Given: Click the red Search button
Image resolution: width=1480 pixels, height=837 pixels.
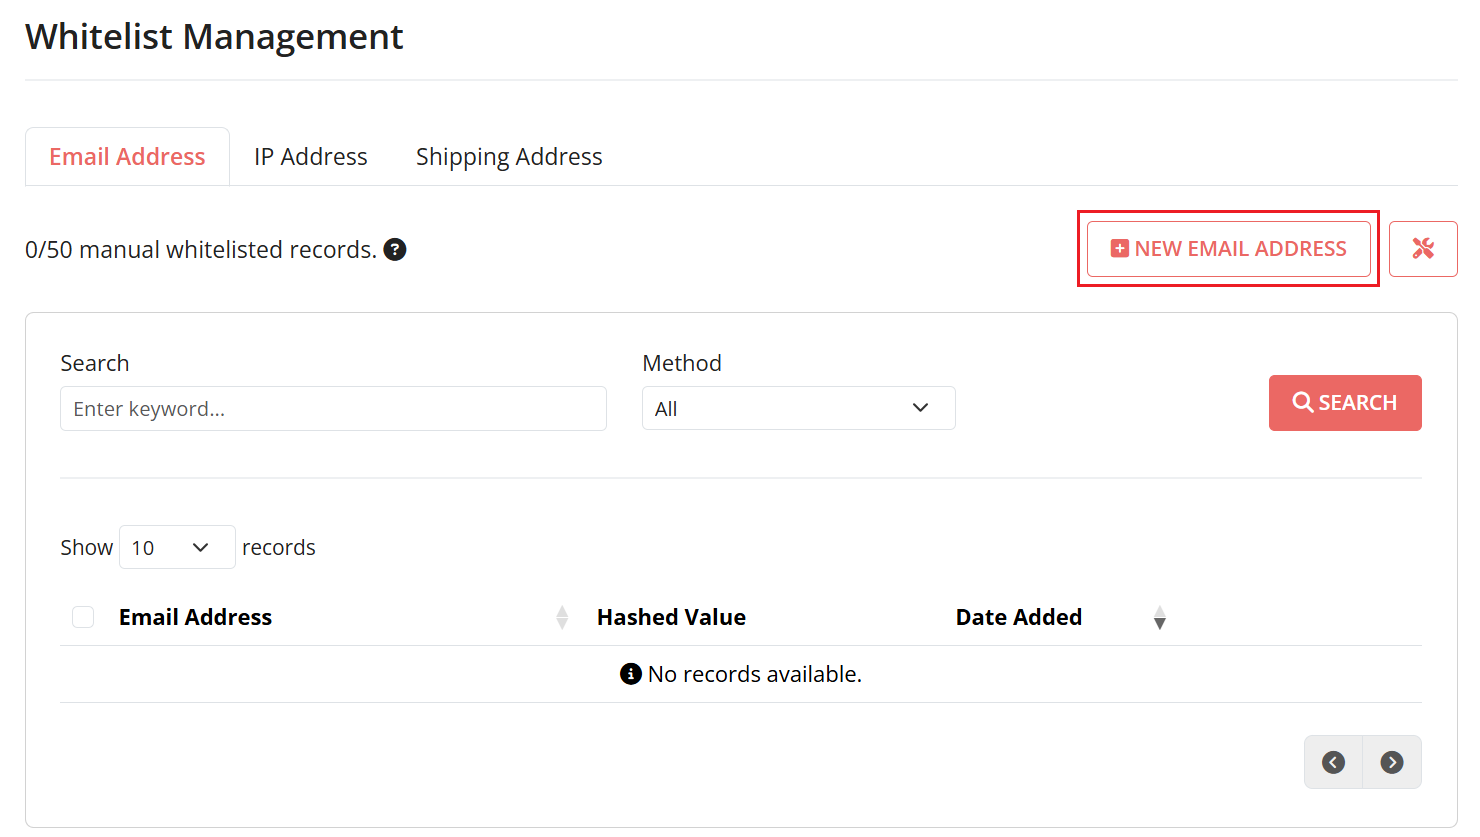Looking at the screenshot, I should point(1344,403).
